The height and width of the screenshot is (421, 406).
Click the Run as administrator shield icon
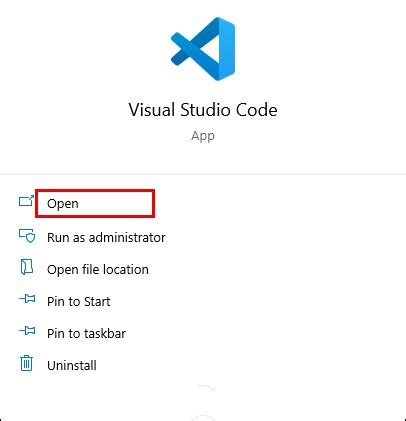pos(27,235)
